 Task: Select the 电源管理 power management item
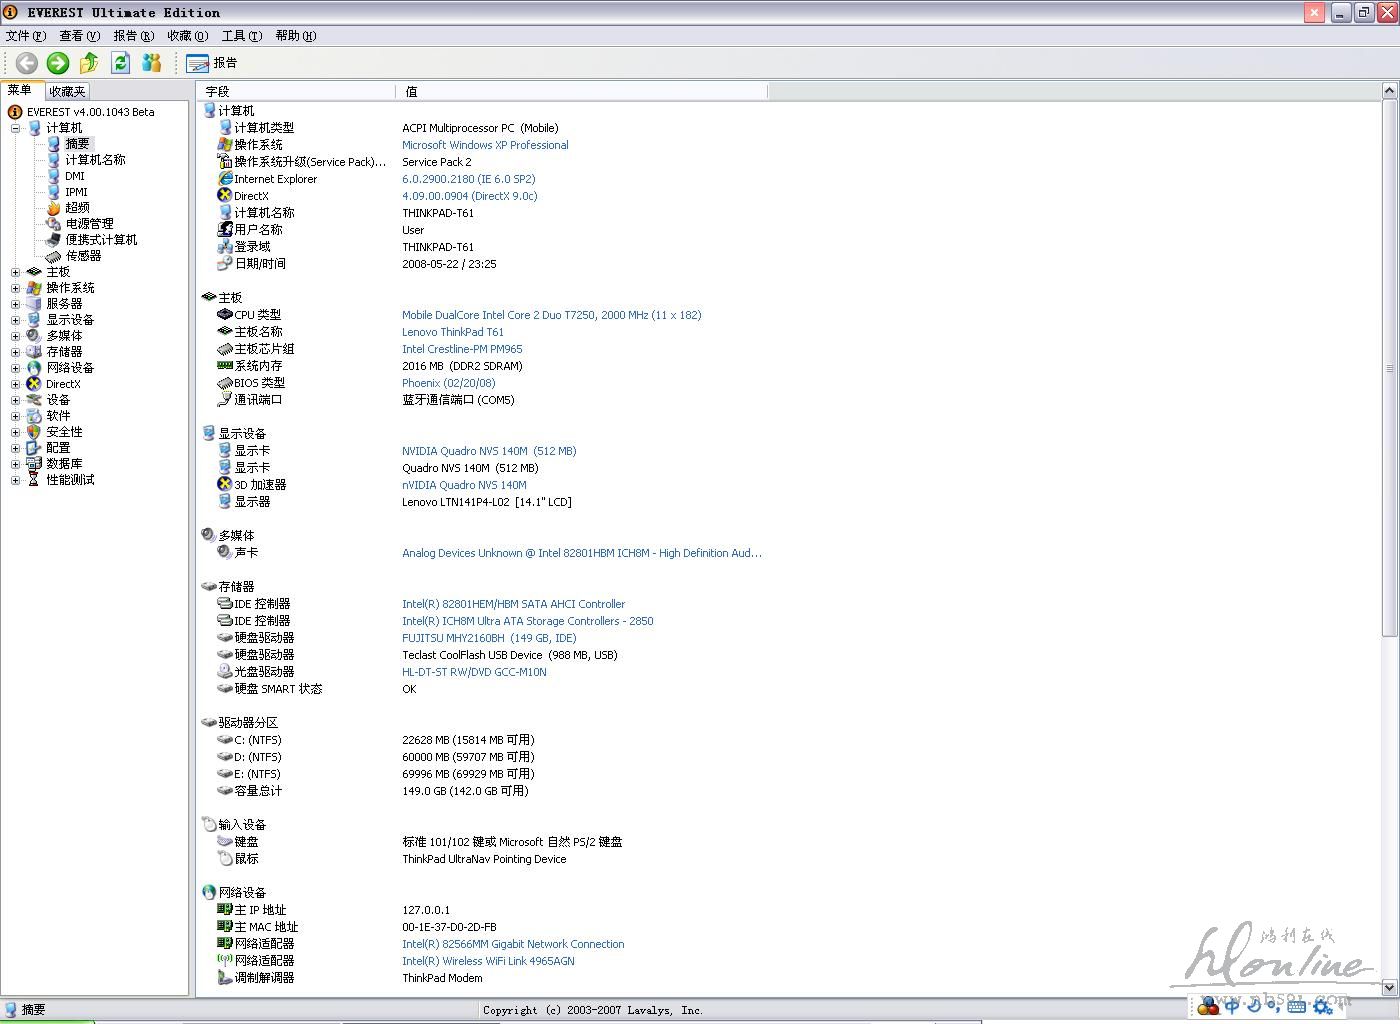89,224
